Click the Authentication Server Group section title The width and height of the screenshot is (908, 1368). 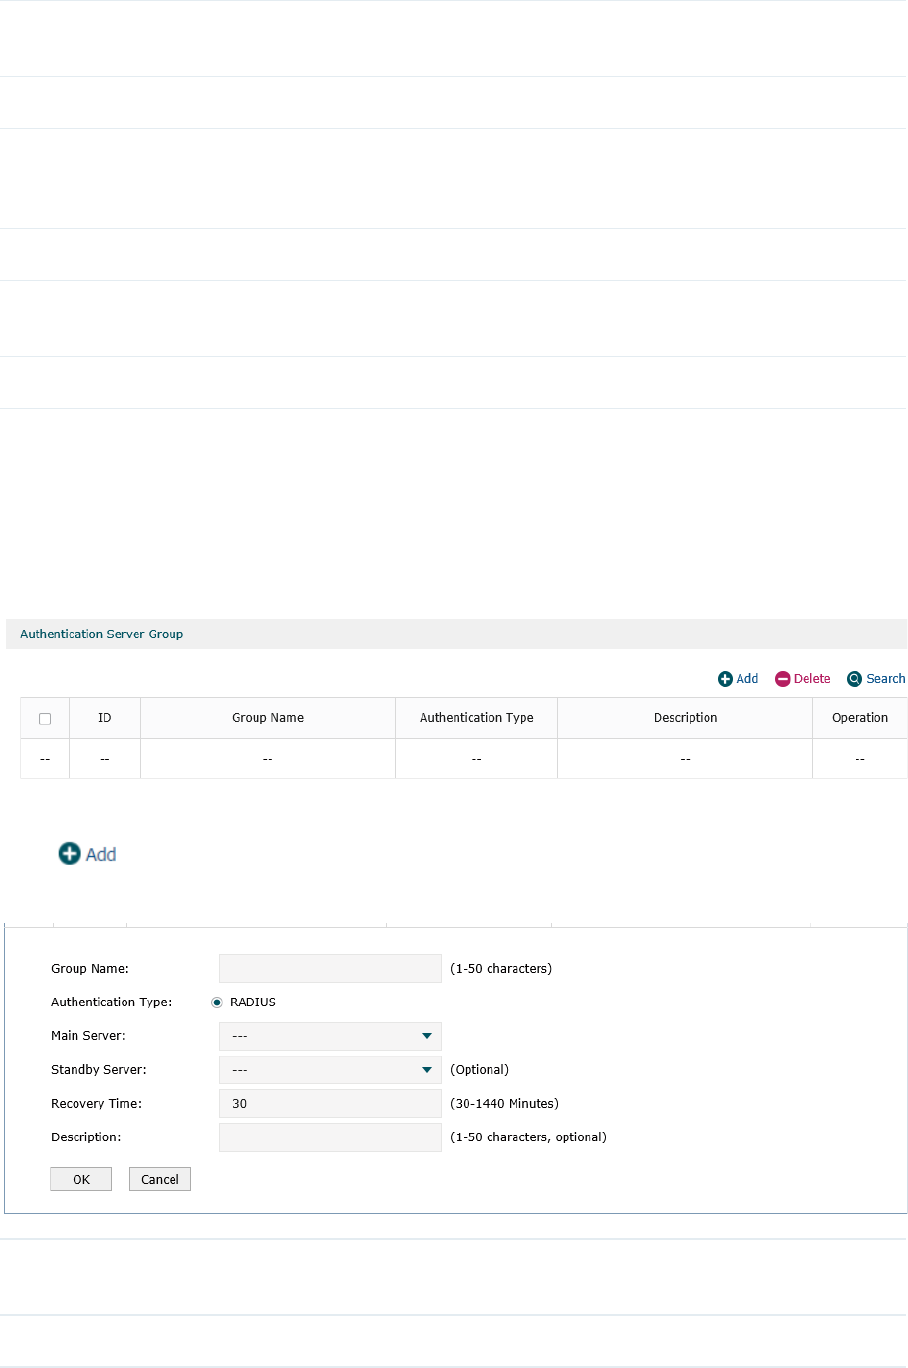(x=102, y=634)
